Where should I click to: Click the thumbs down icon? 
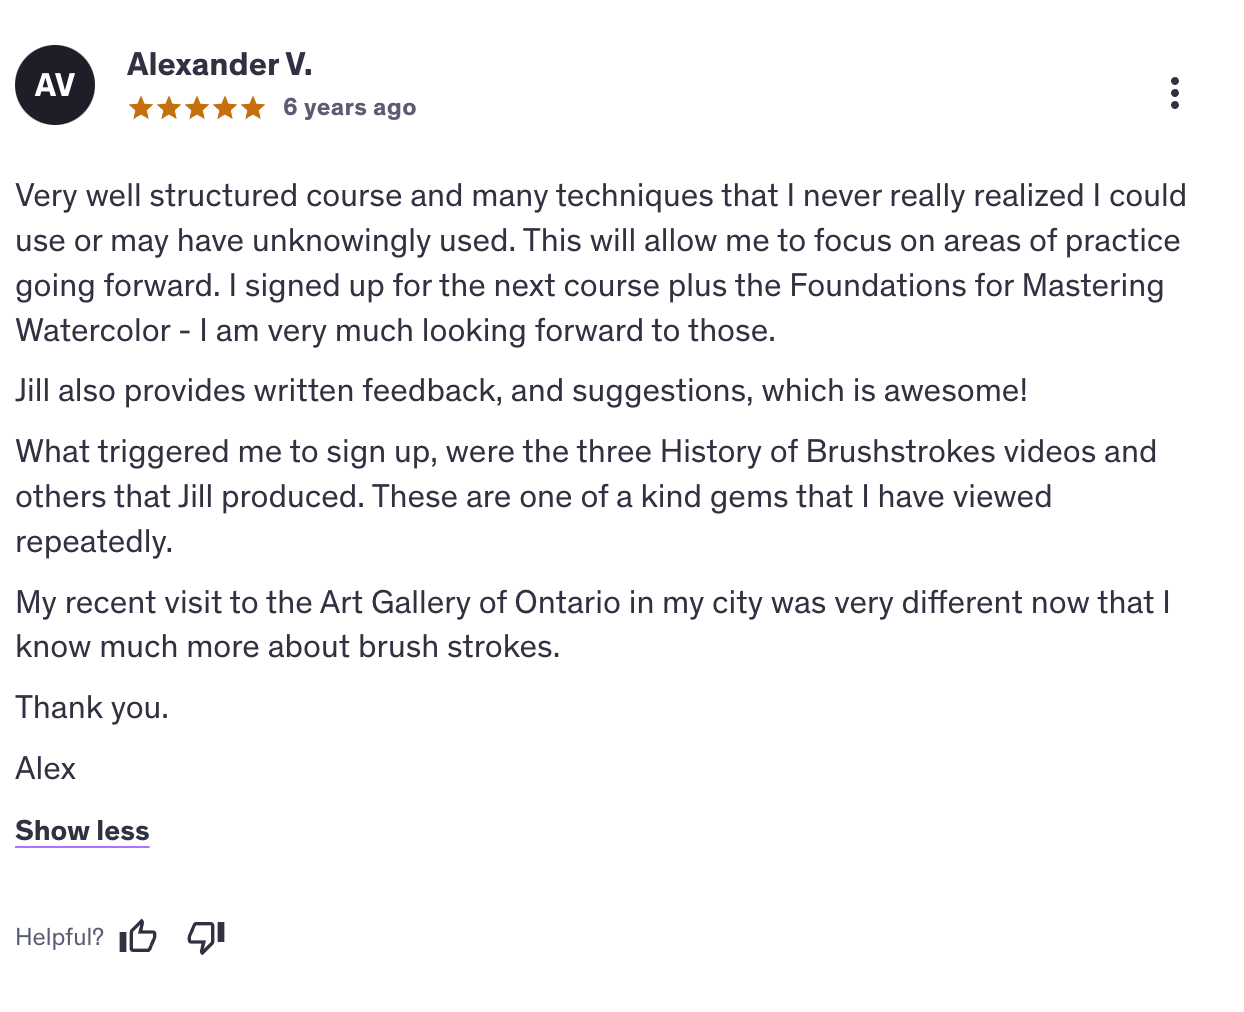coord(206,937)
